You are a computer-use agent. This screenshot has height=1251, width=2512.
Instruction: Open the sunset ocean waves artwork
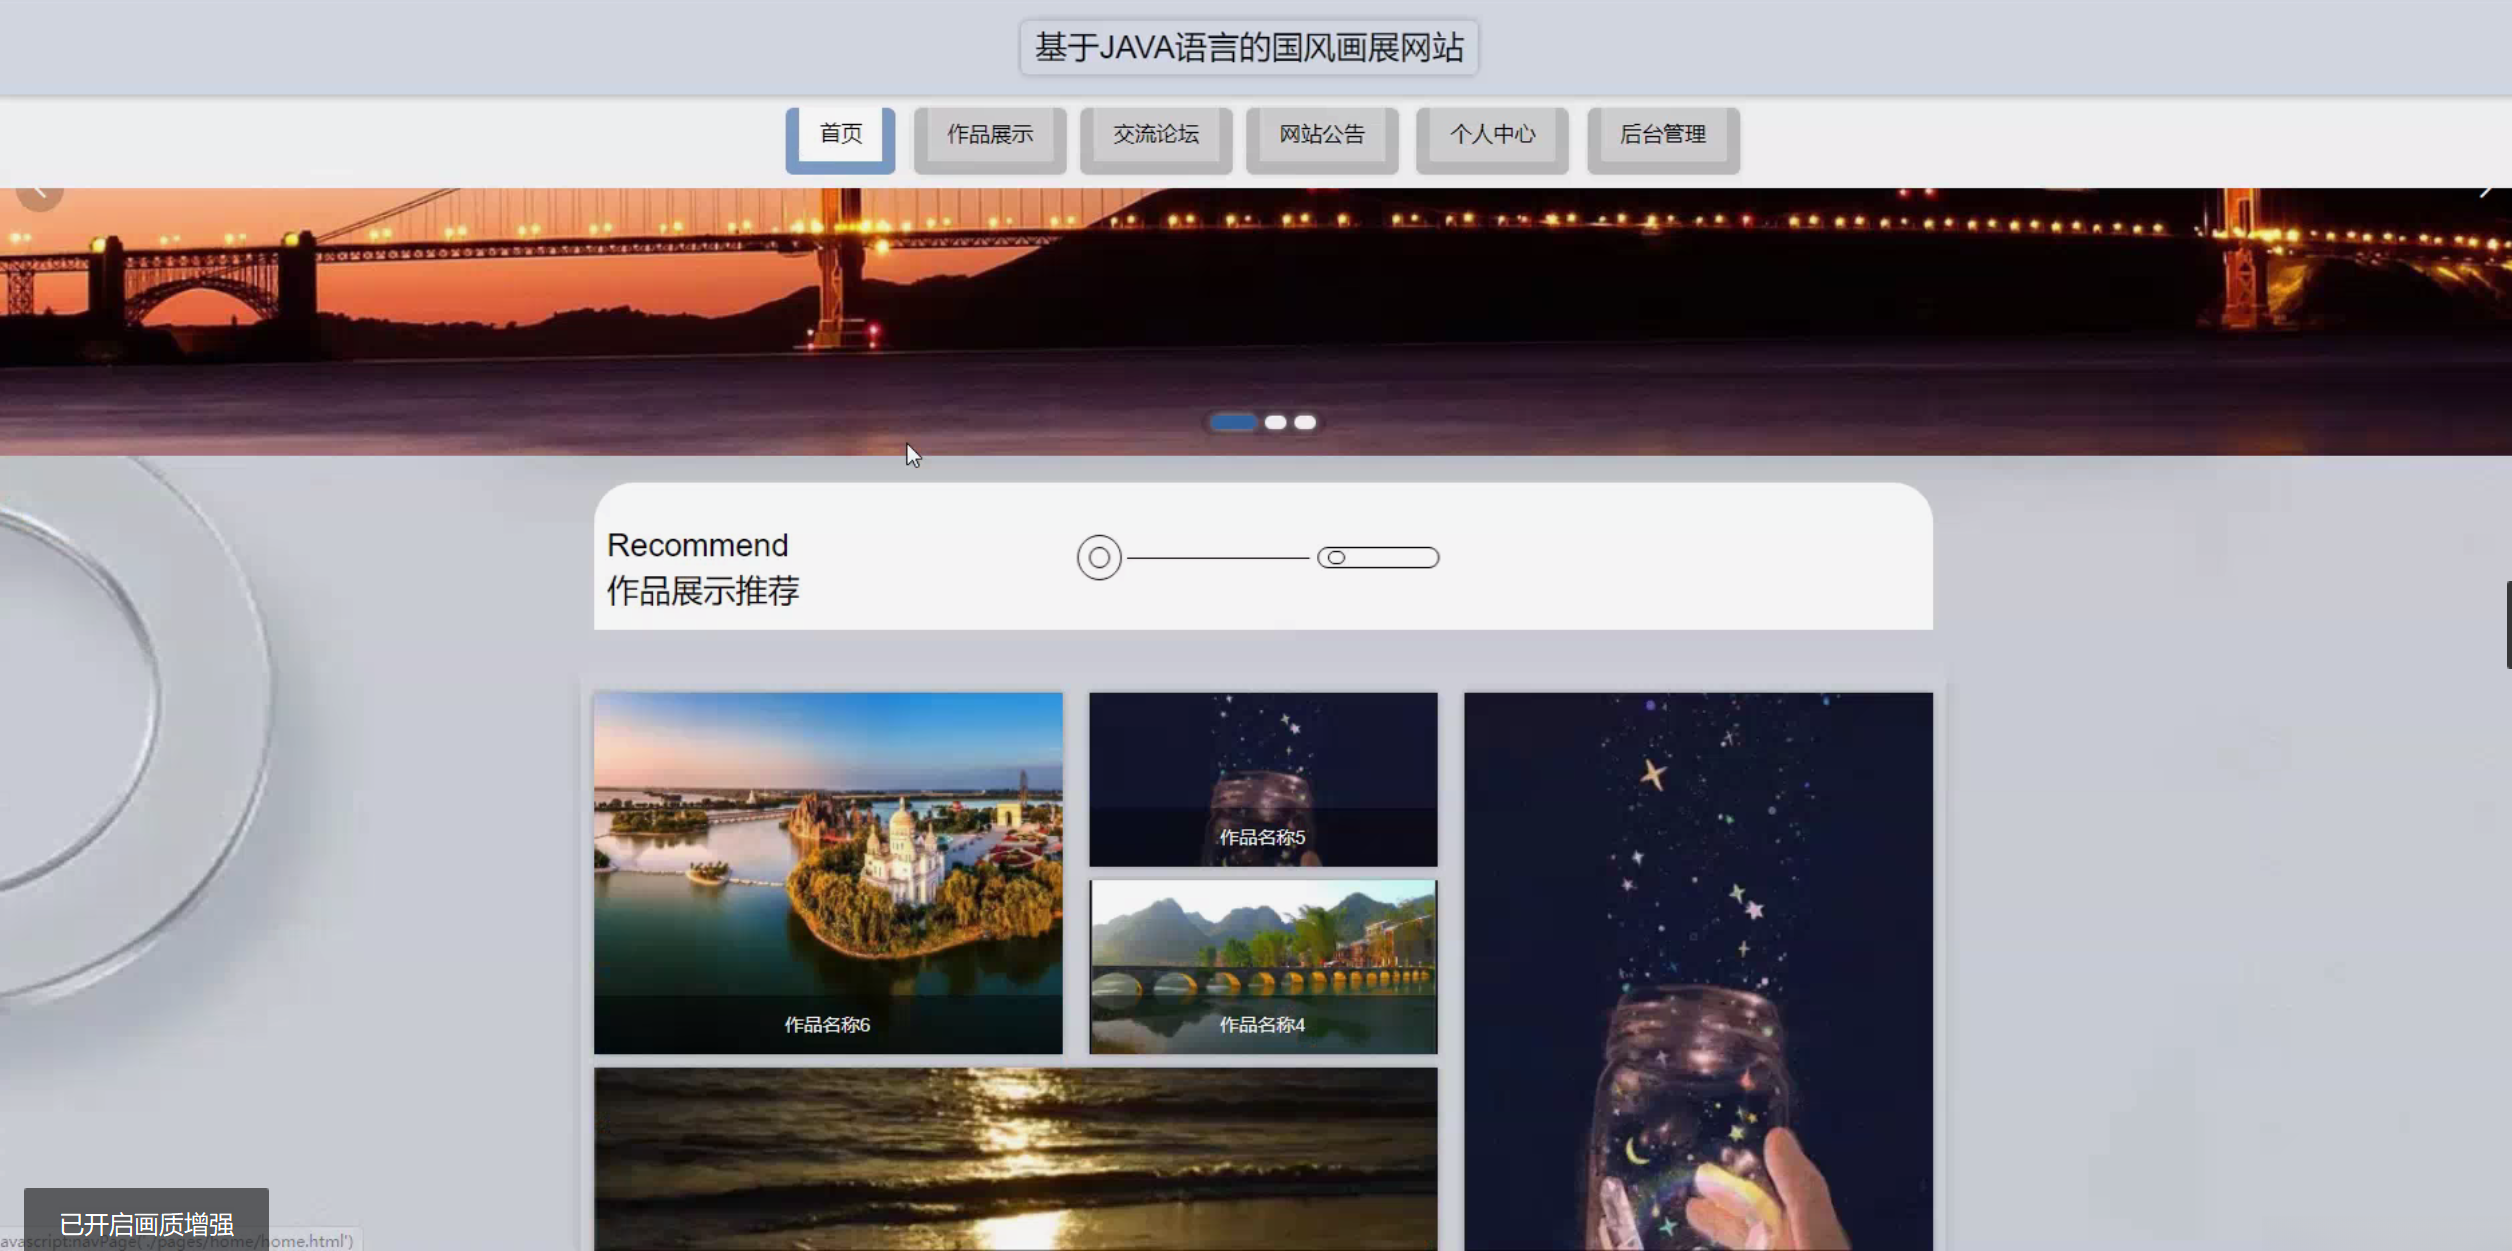pyautogui.click(x=1015, y=1158)
